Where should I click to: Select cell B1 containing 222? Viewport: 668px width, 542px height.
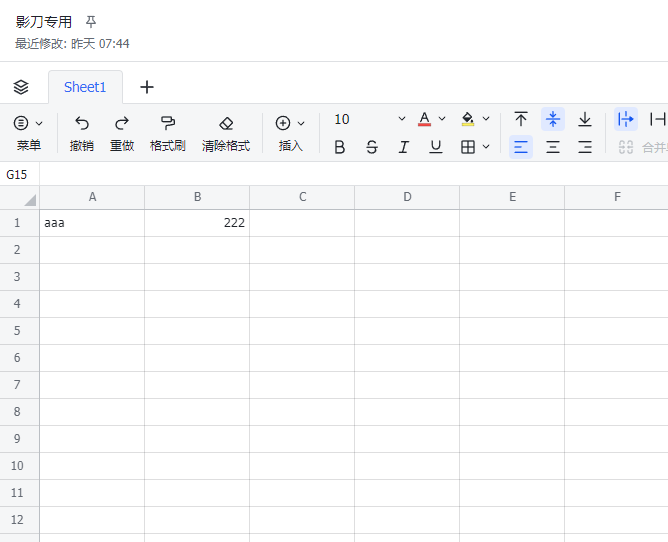(x=197, y=223)
